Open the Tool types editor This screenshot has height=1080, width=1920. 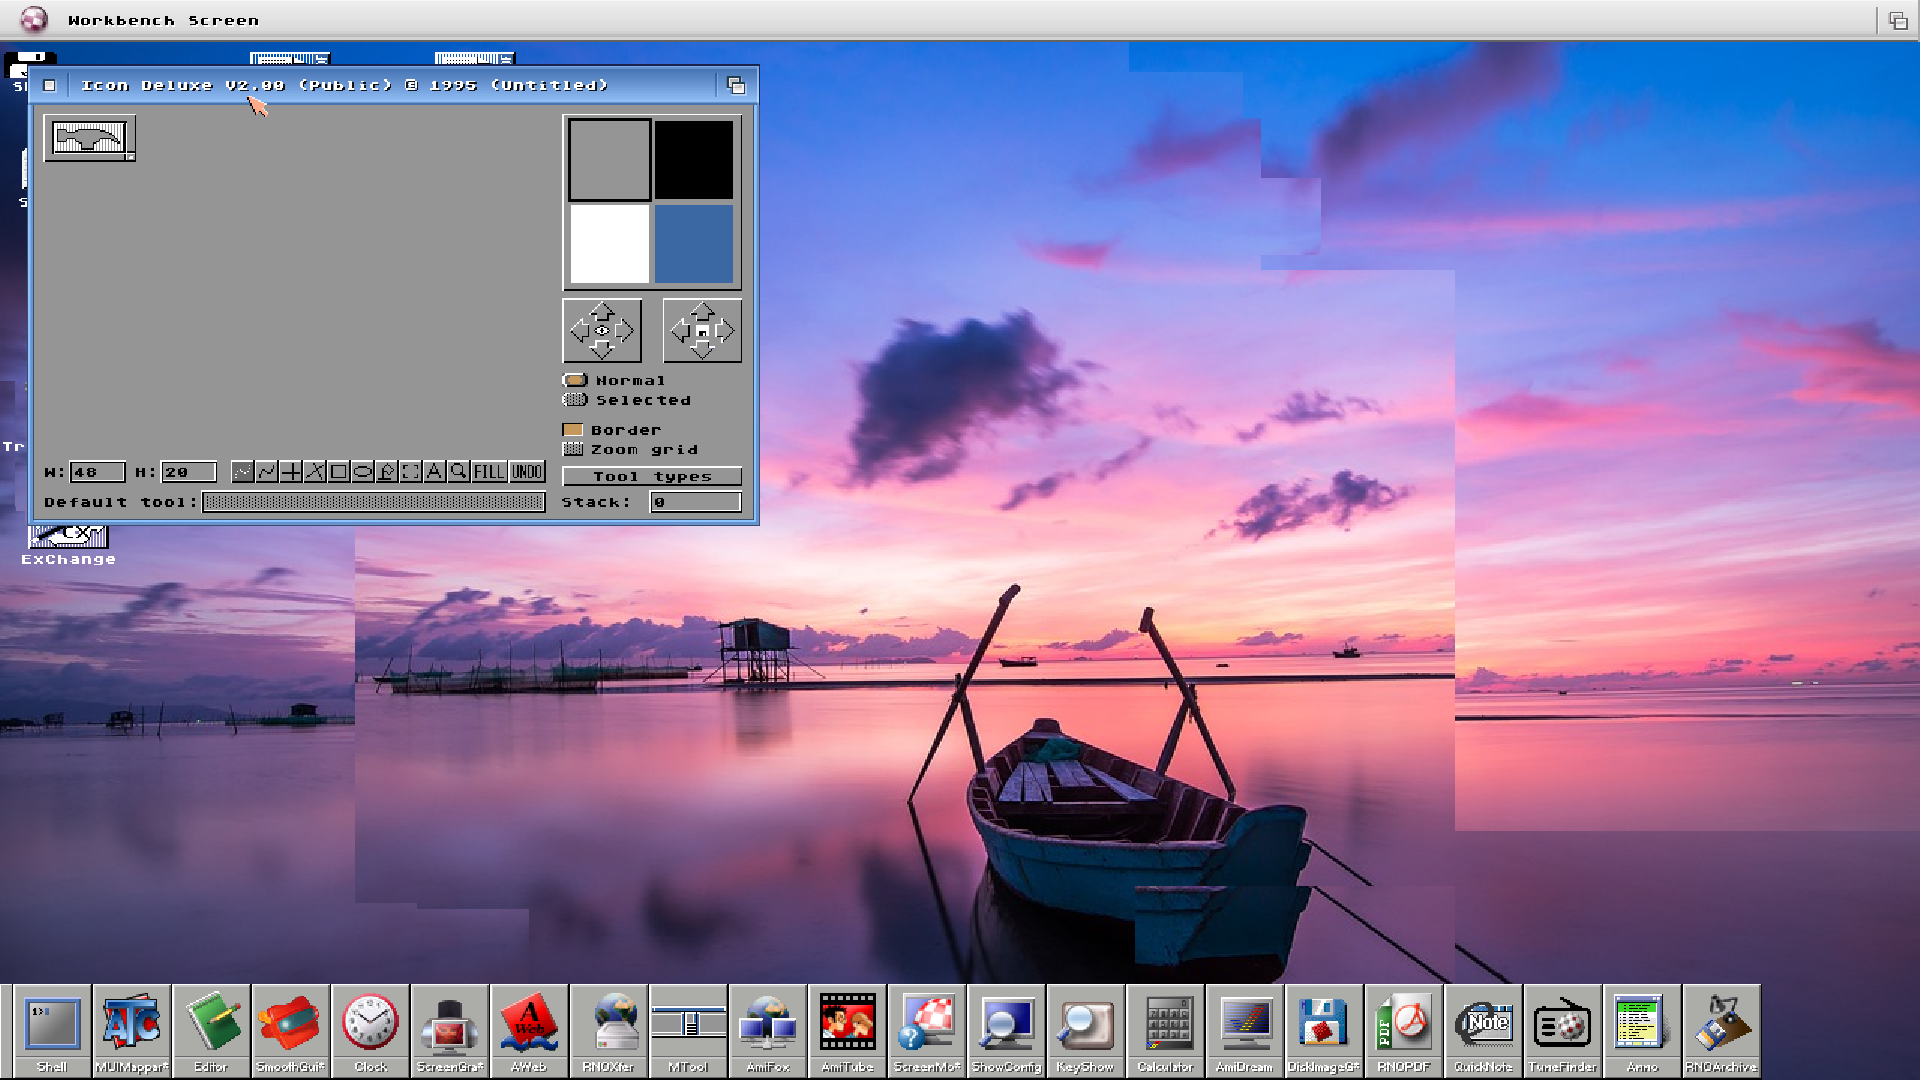[x=651, y=477]
